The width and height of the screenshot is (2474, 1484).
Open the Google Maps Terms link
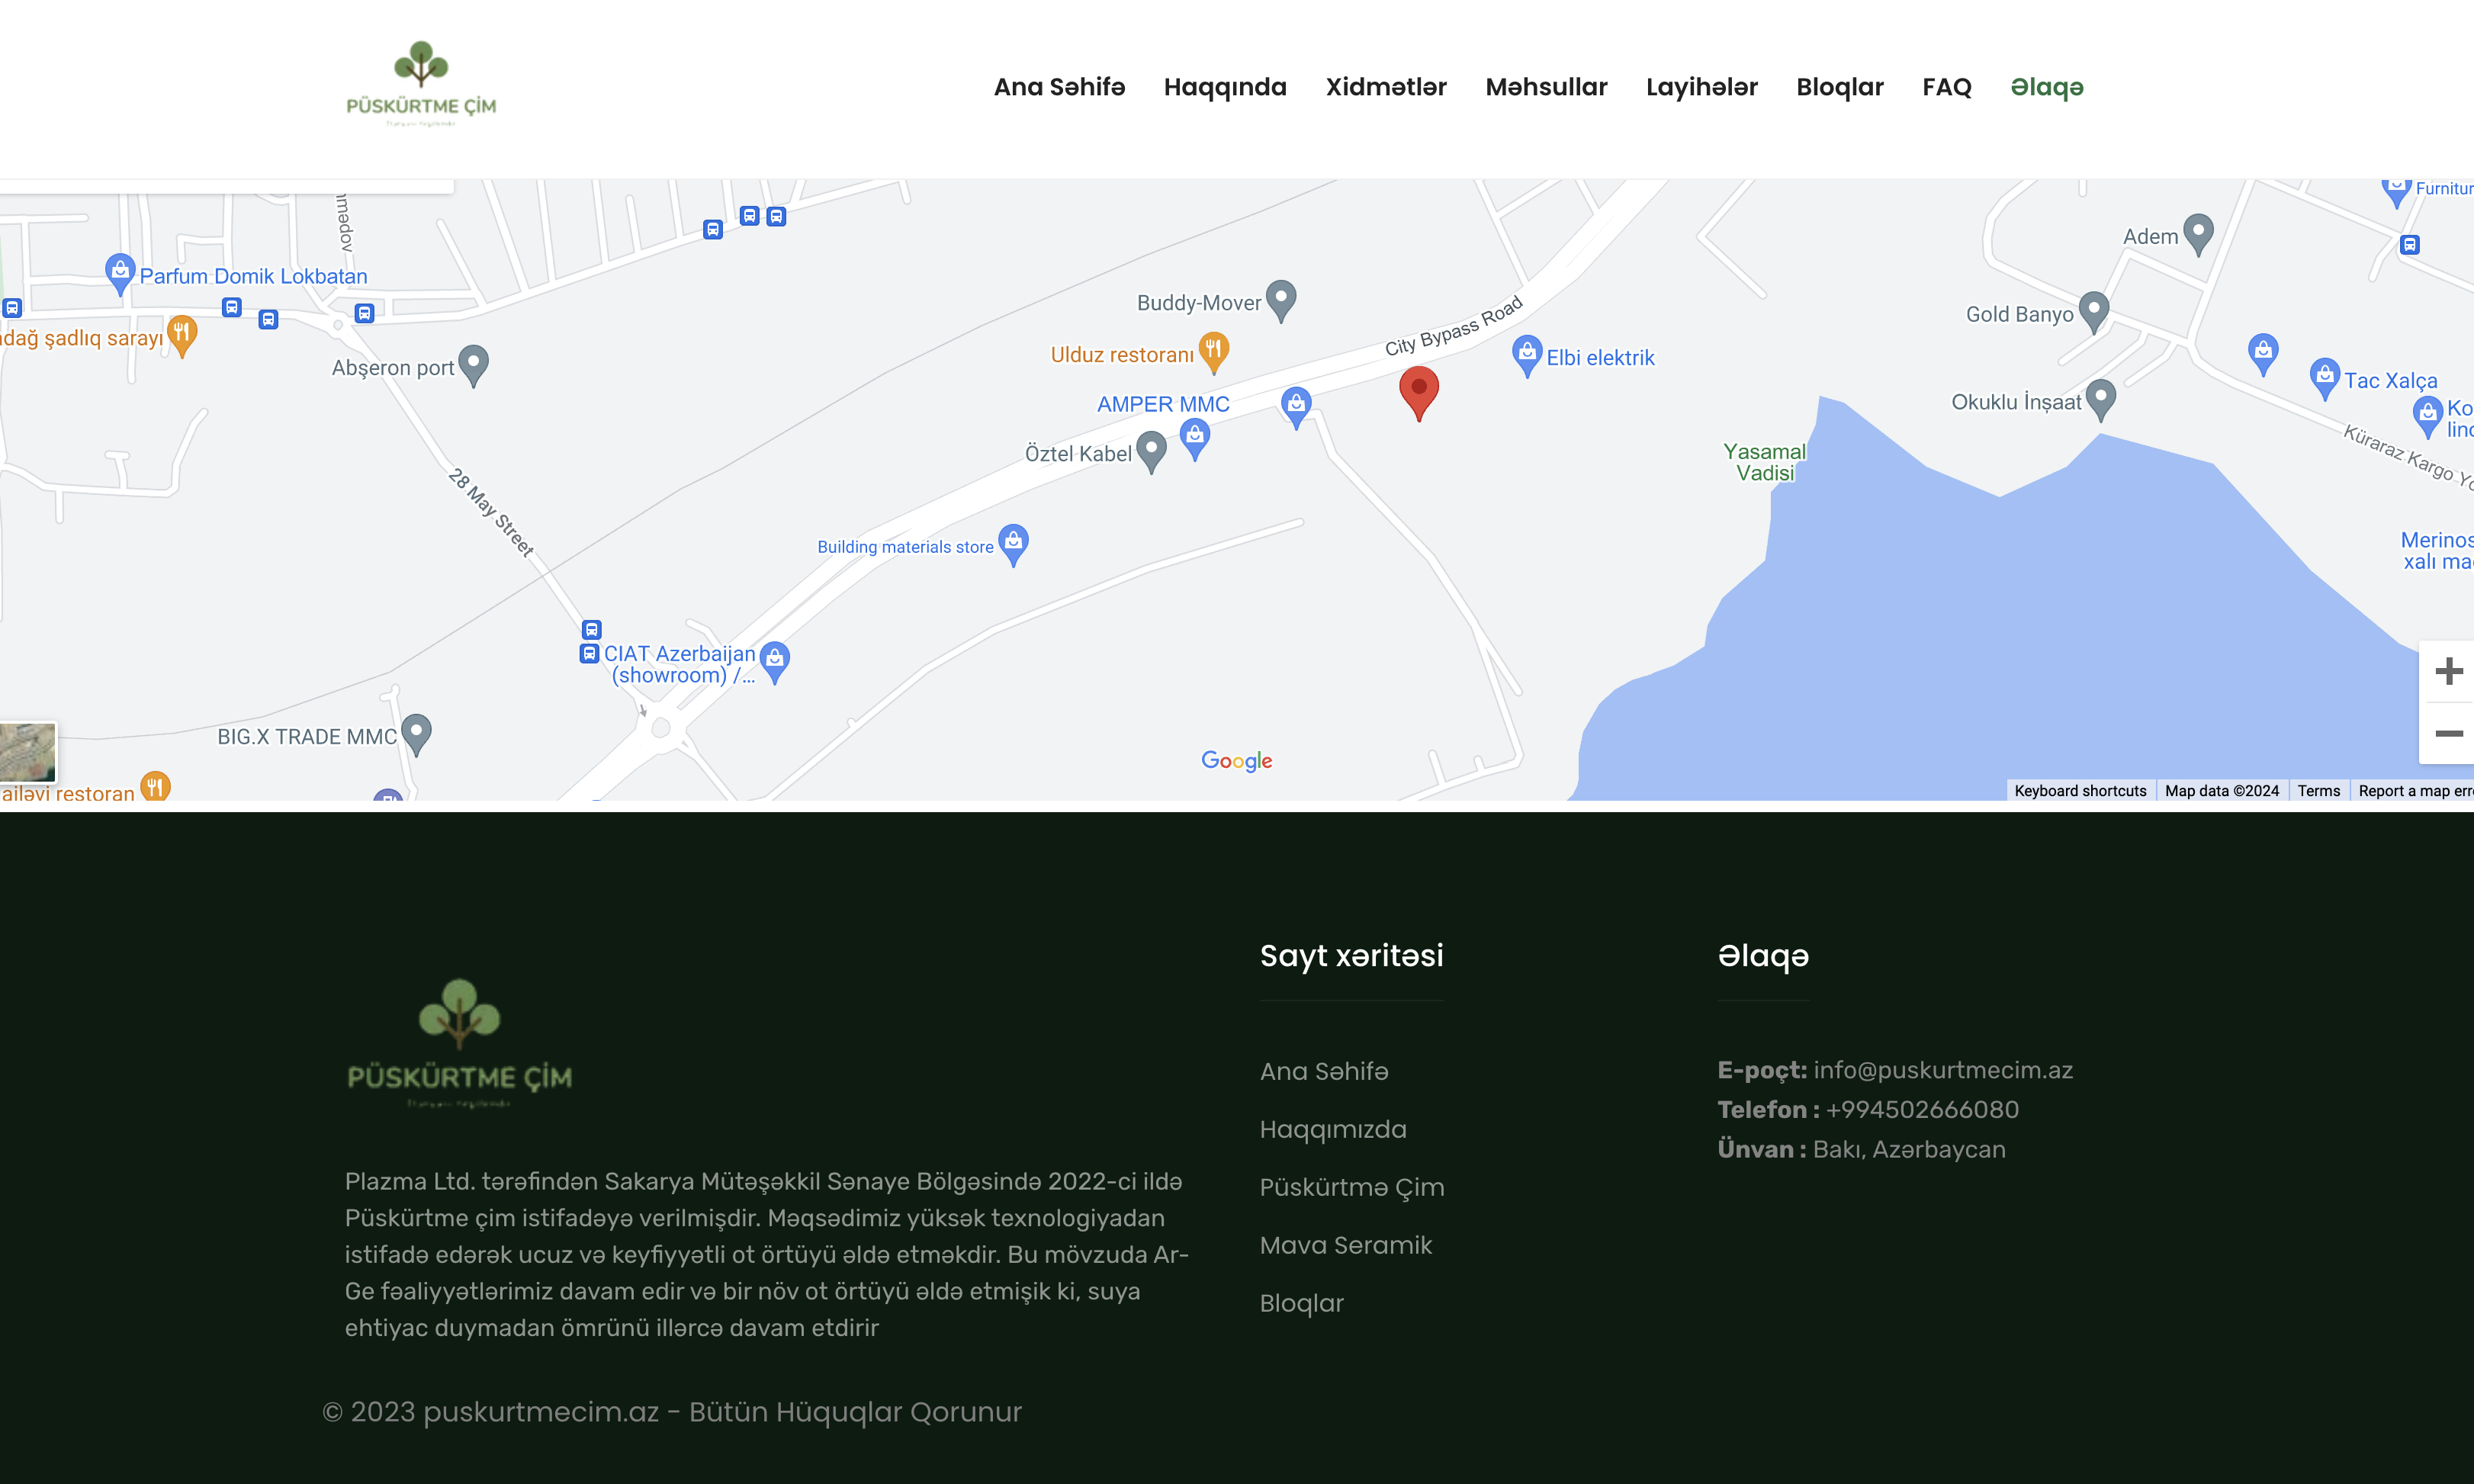point(2318,791)
